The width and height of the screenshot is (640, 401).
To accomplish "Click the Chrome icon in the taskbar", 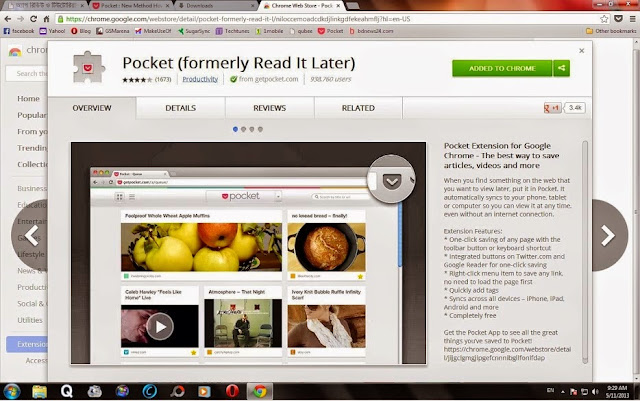I will 260,392.
